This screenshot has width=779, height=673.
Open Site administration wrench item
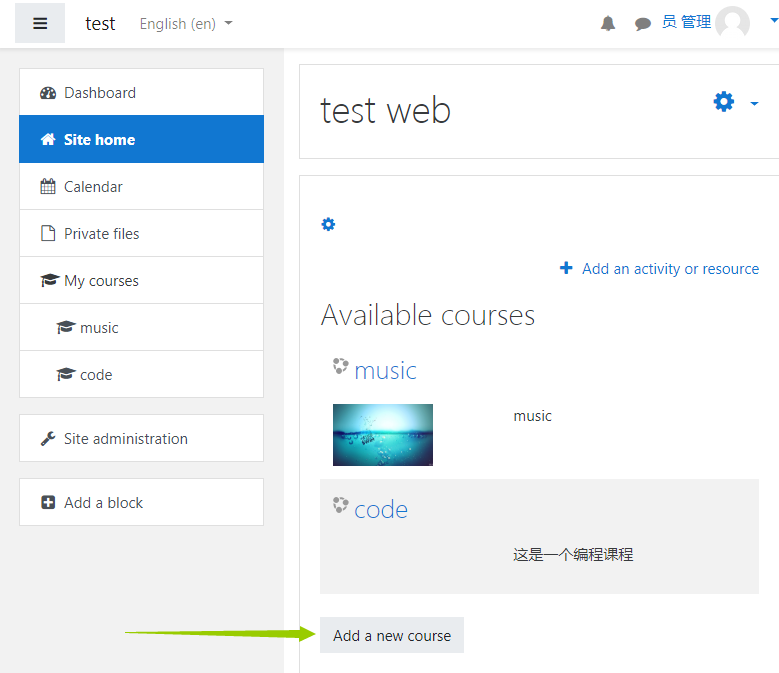pos(125,439)
